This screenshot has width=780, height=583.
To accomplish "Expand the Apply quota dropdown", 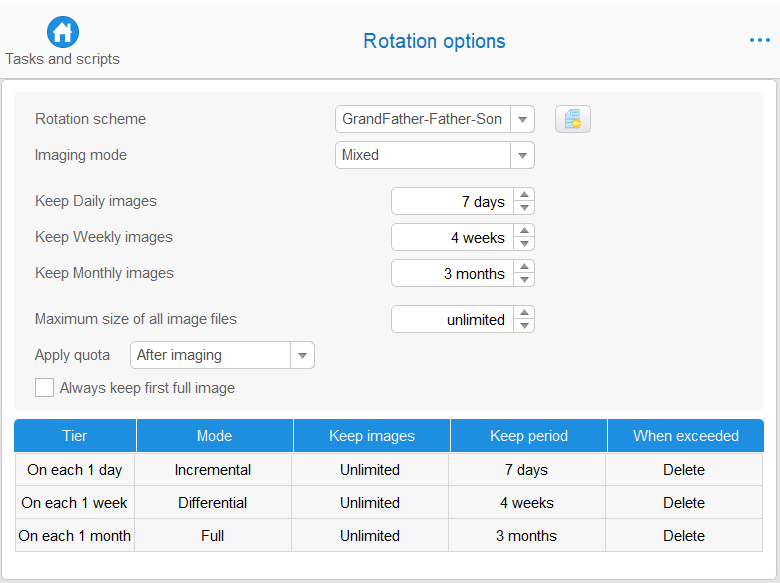I will click(x=302, y=355).
